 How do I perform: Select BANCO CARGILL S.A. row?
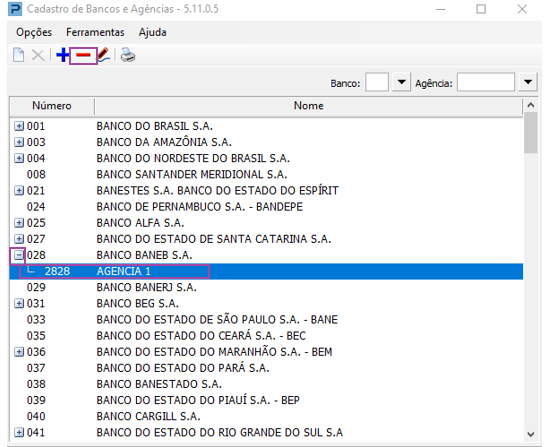pyautogui.click(x=266, y=416)
